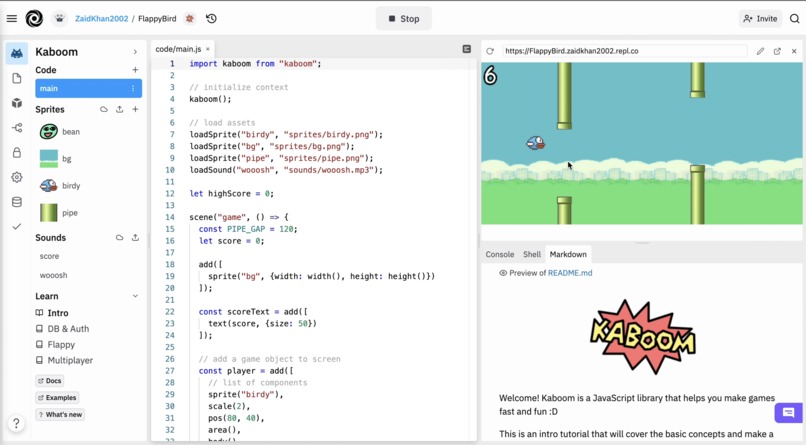Open the chat bubble widget

click(789, 413)
